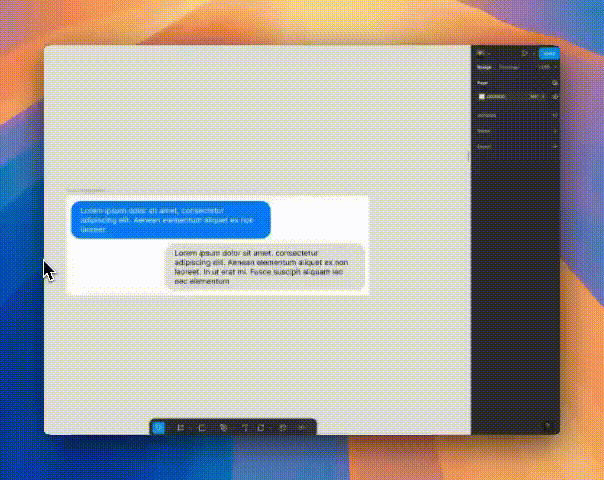Screen dimensions: 604x480
Task: Click the page background color swatch
Action: (x=482, y=97)
